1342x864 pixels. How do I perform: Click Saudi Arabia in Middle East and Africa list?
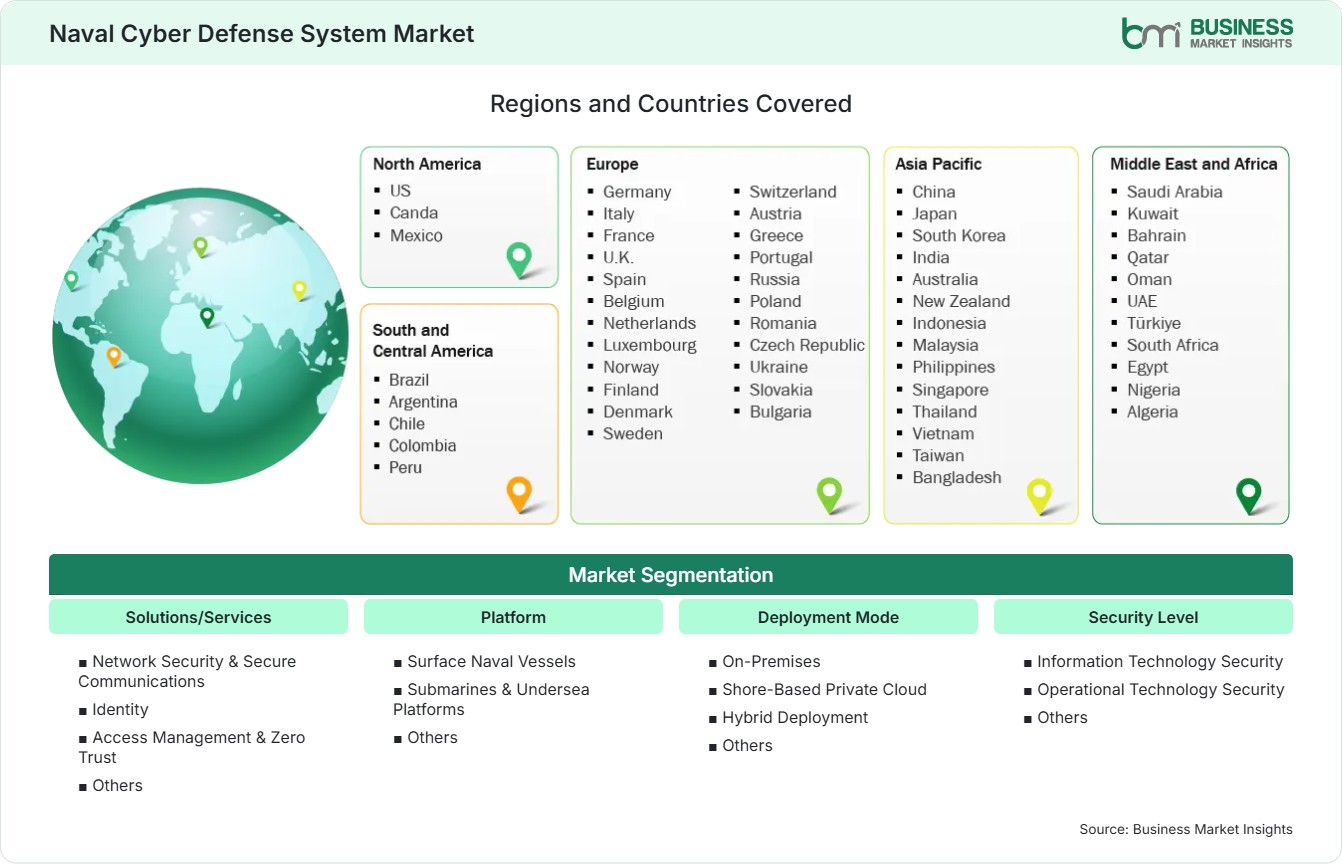point(1174,192)
